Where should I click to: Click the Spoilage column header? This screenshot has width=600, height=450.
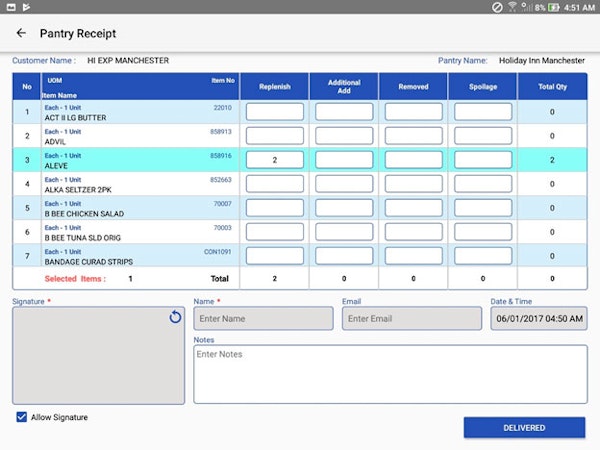click(483, 86)
